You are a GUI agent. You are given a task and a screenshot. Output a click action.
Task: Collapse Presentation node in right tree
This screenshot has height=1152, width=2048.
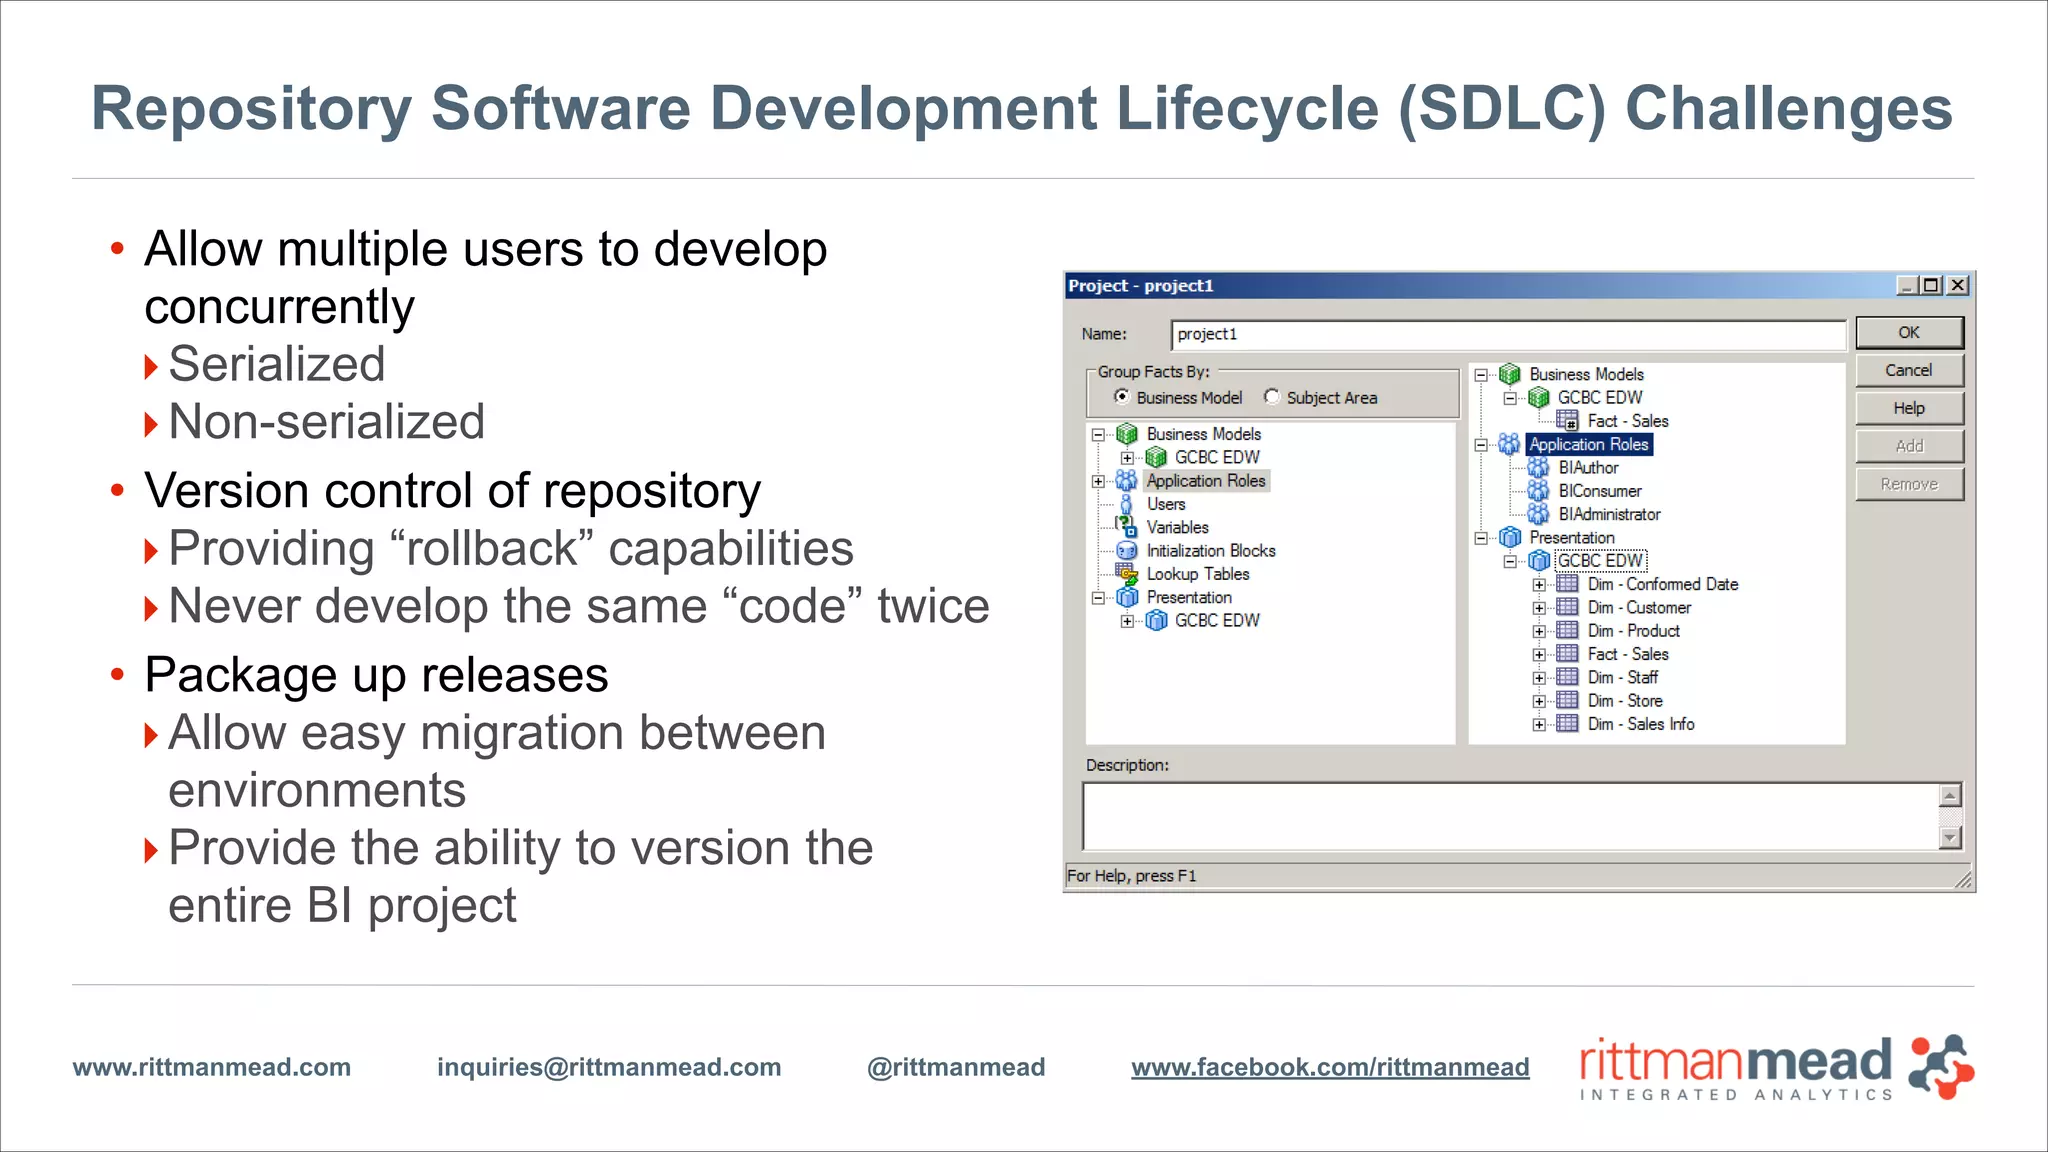point(1481,538)
